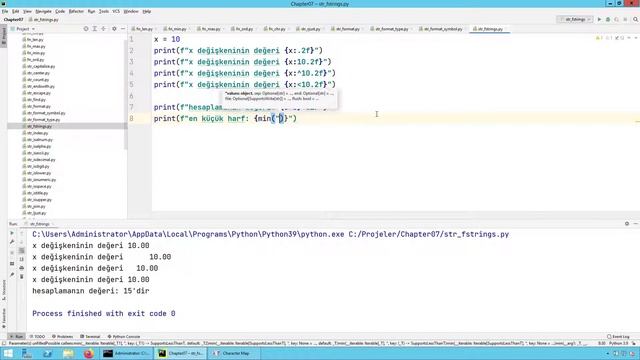Viewport: 640px width, 360px height.
Task: Click line 8 code in the editor
Action: (x=225, y=119)
